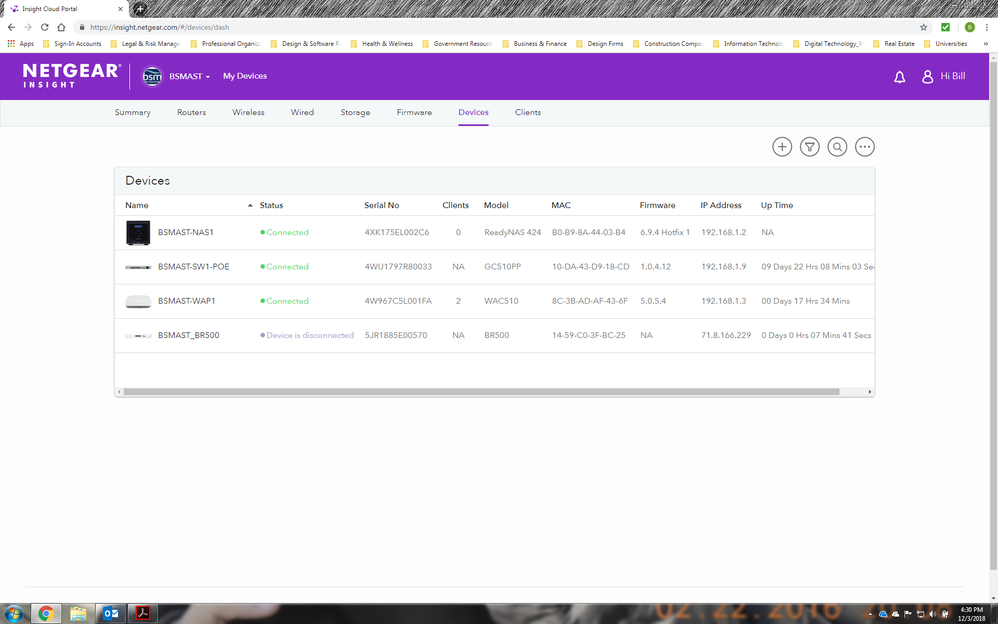Switch to the Wireless tab
998x624 pixels.
[x=248, y=113]
